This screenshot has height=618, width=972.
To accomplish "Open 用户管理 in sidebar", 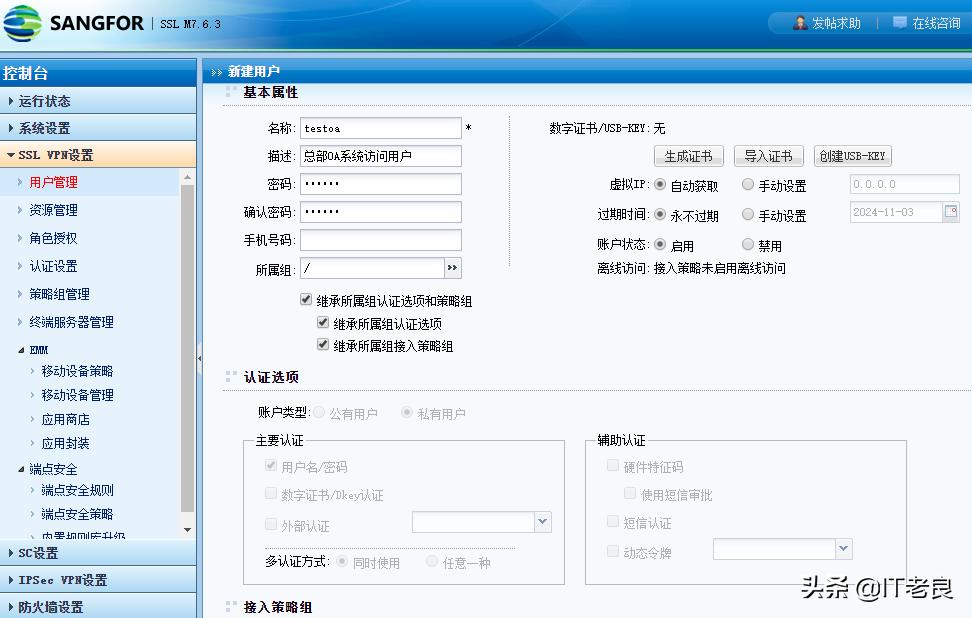I will coord(53,182).
